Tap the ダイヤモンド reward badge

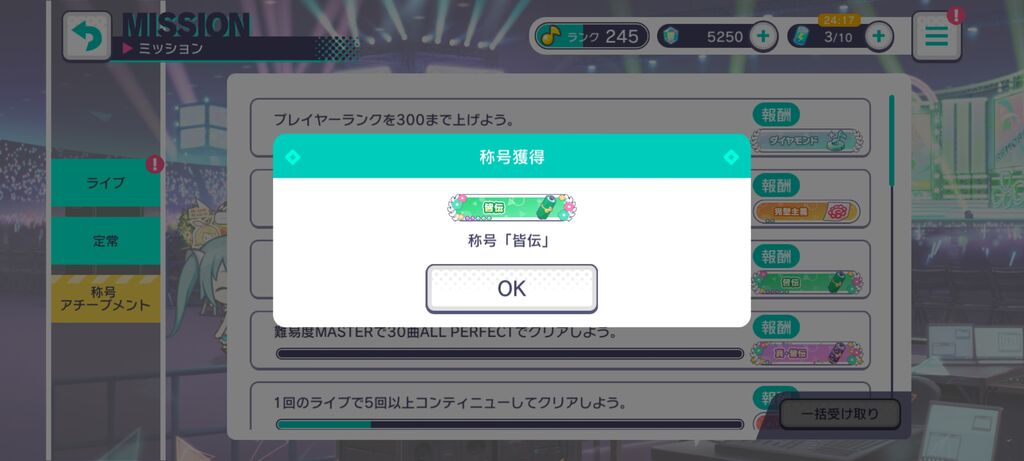coord(807,140)
